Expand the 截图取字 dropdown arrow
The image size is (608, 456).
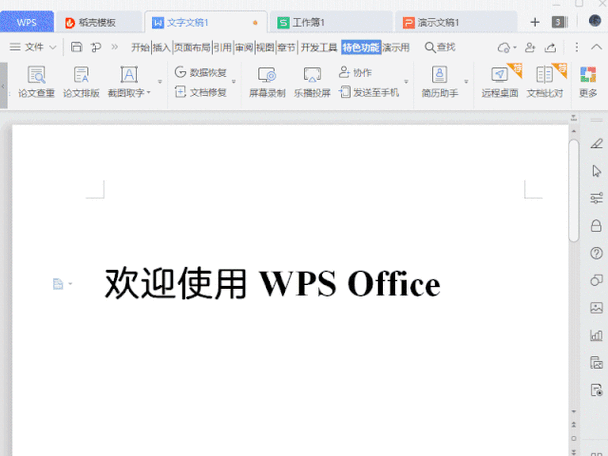tap(149, 93)
